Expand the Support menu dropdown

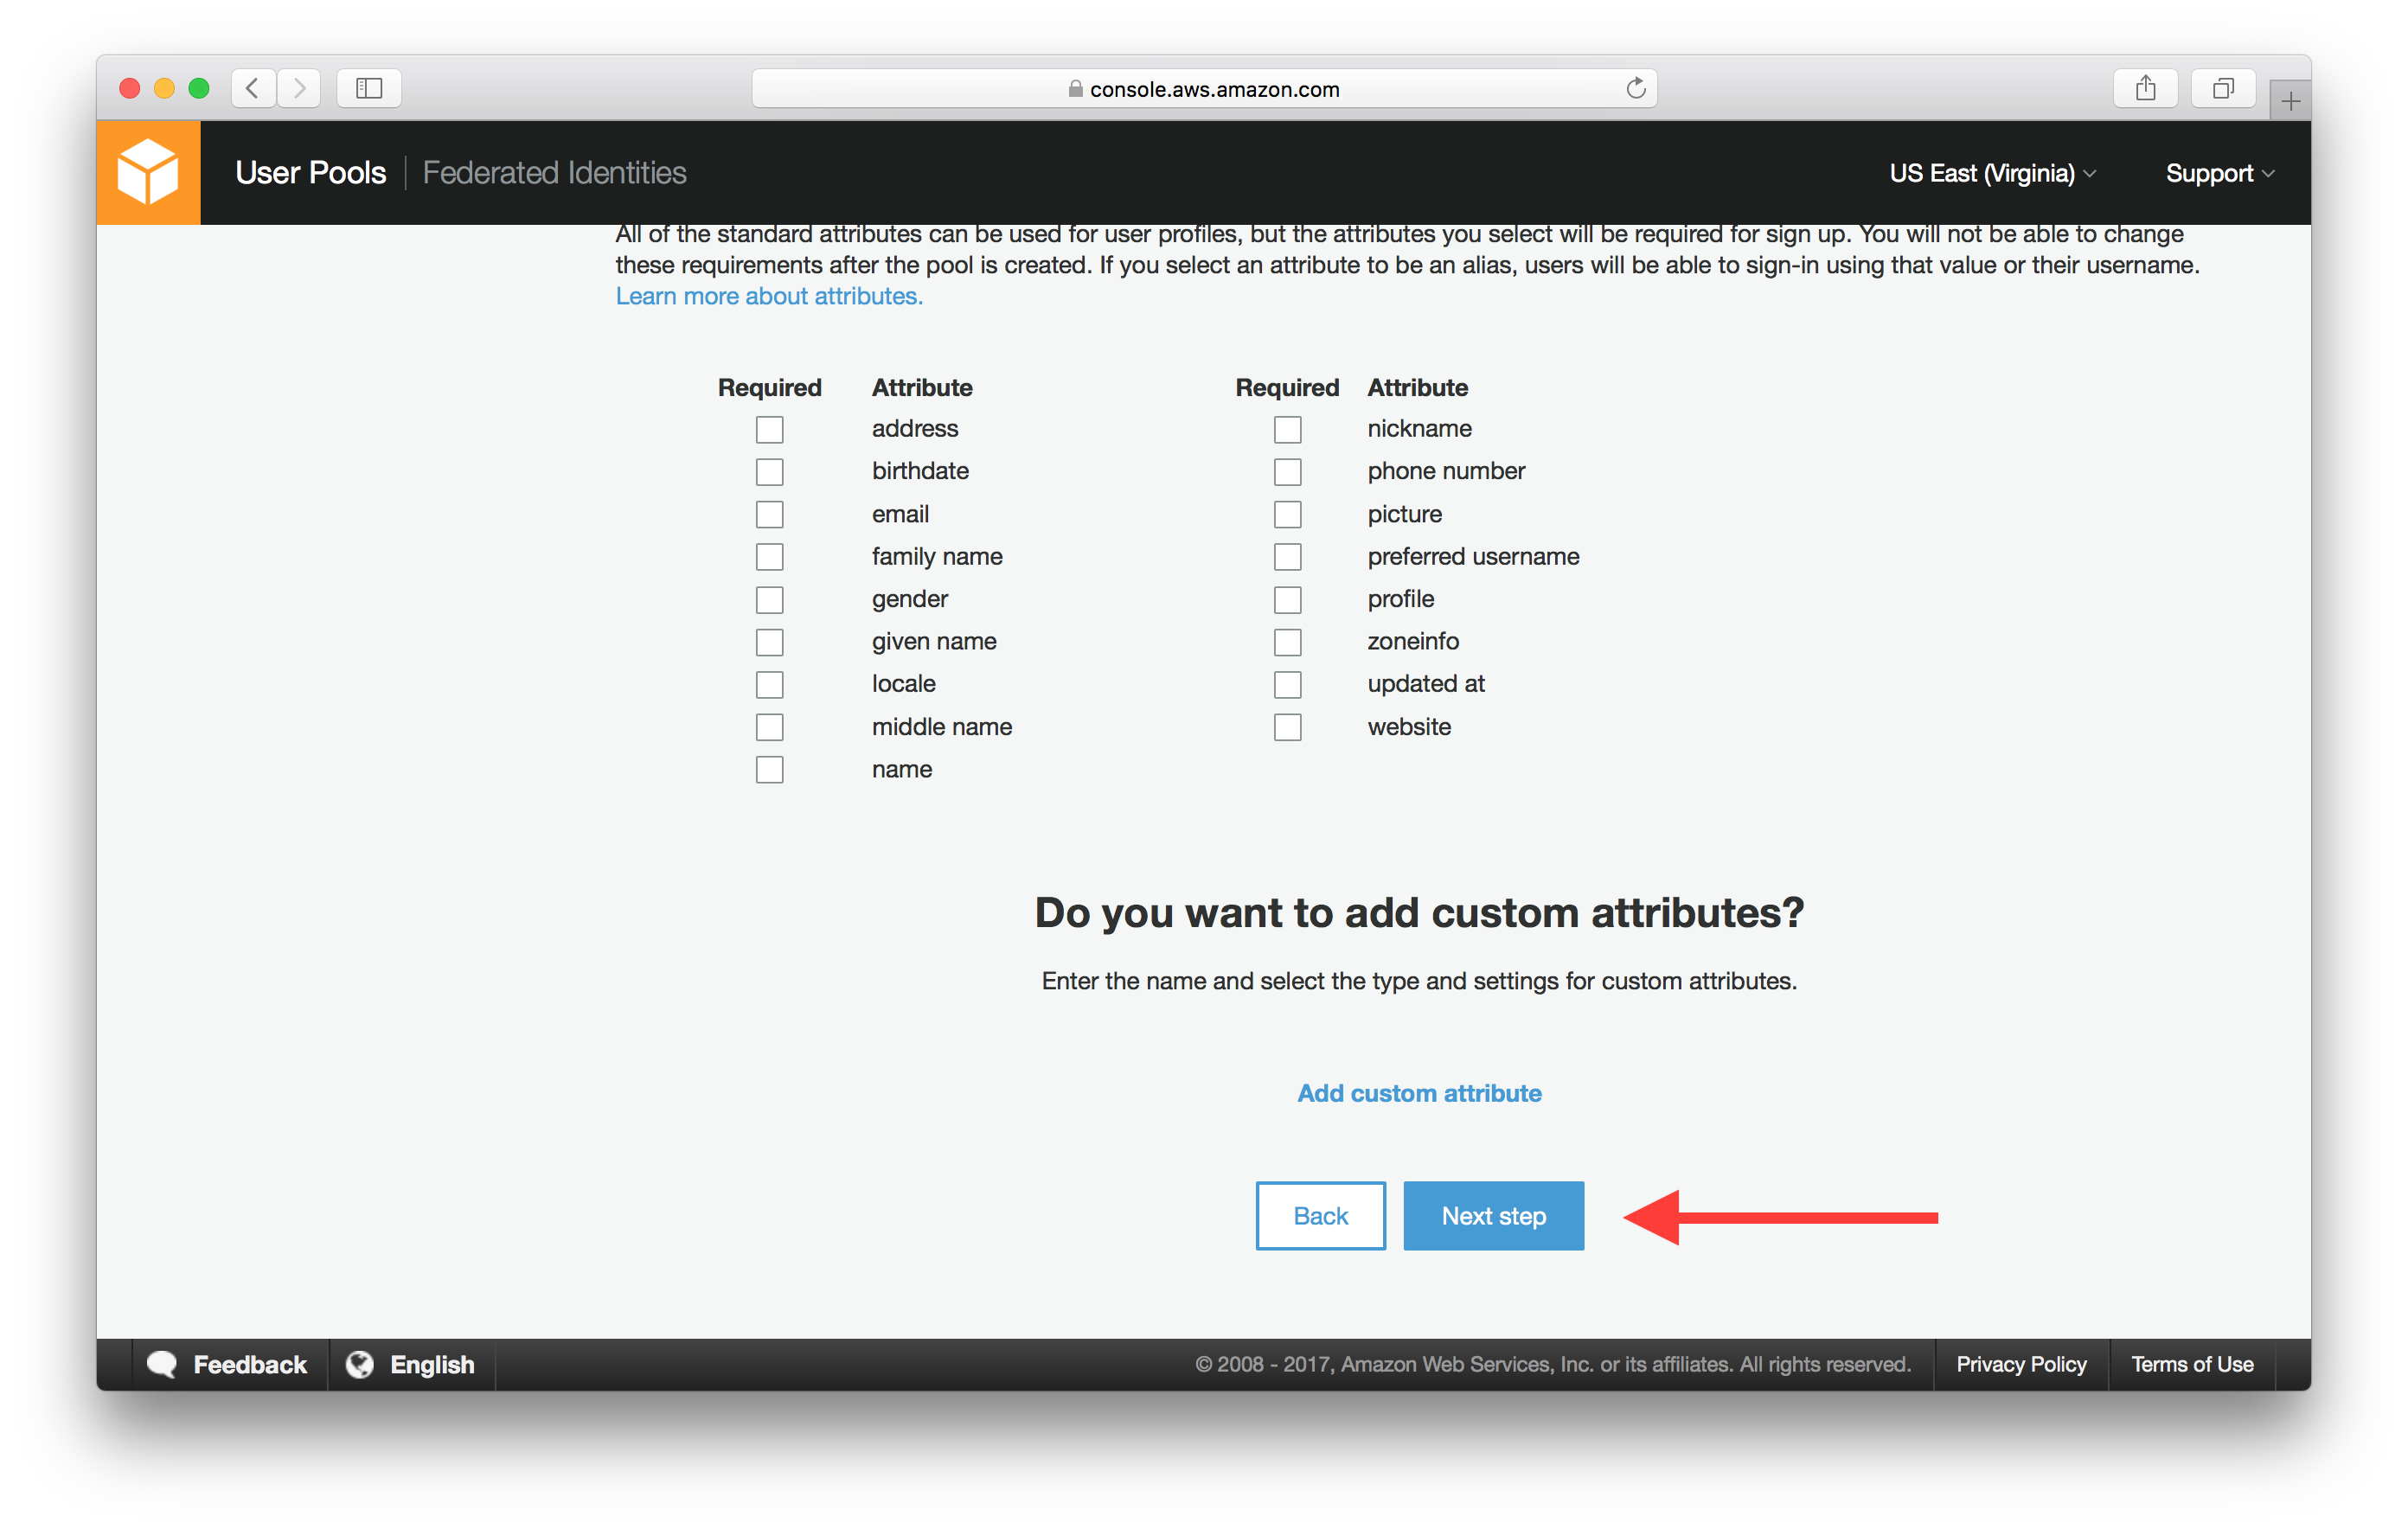(x=2219, y=170)
